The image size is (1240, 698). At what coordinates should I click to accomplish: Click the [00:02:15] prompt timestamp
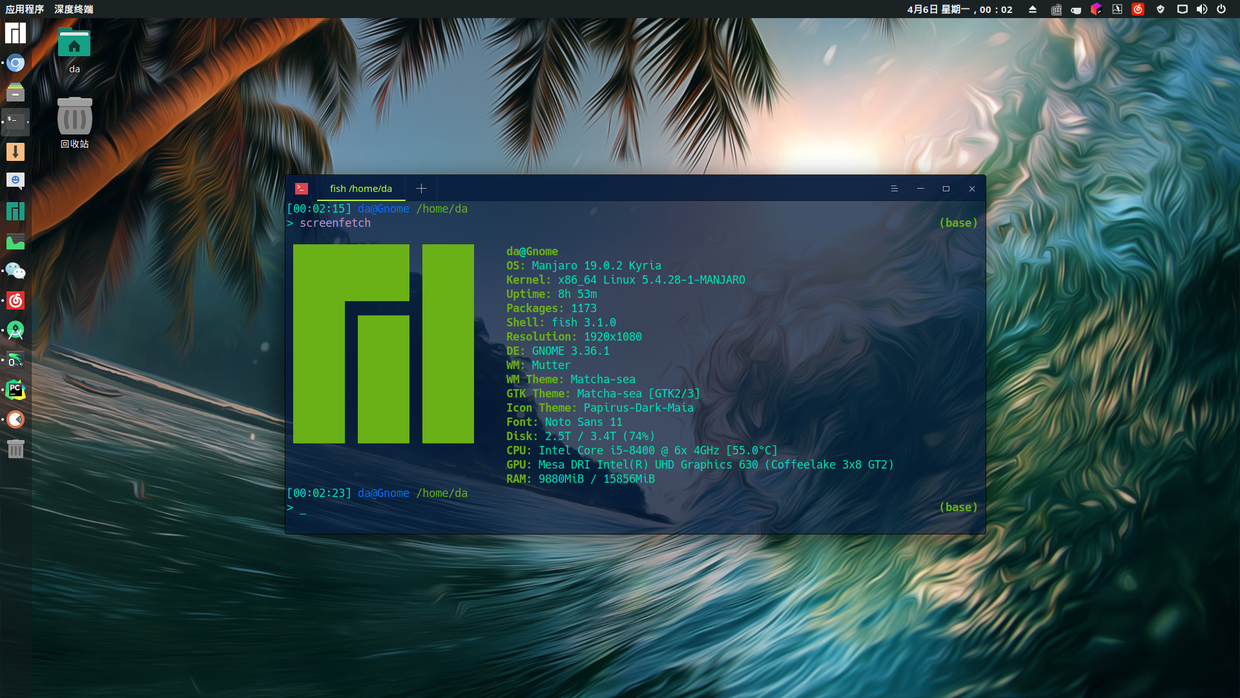319,209
